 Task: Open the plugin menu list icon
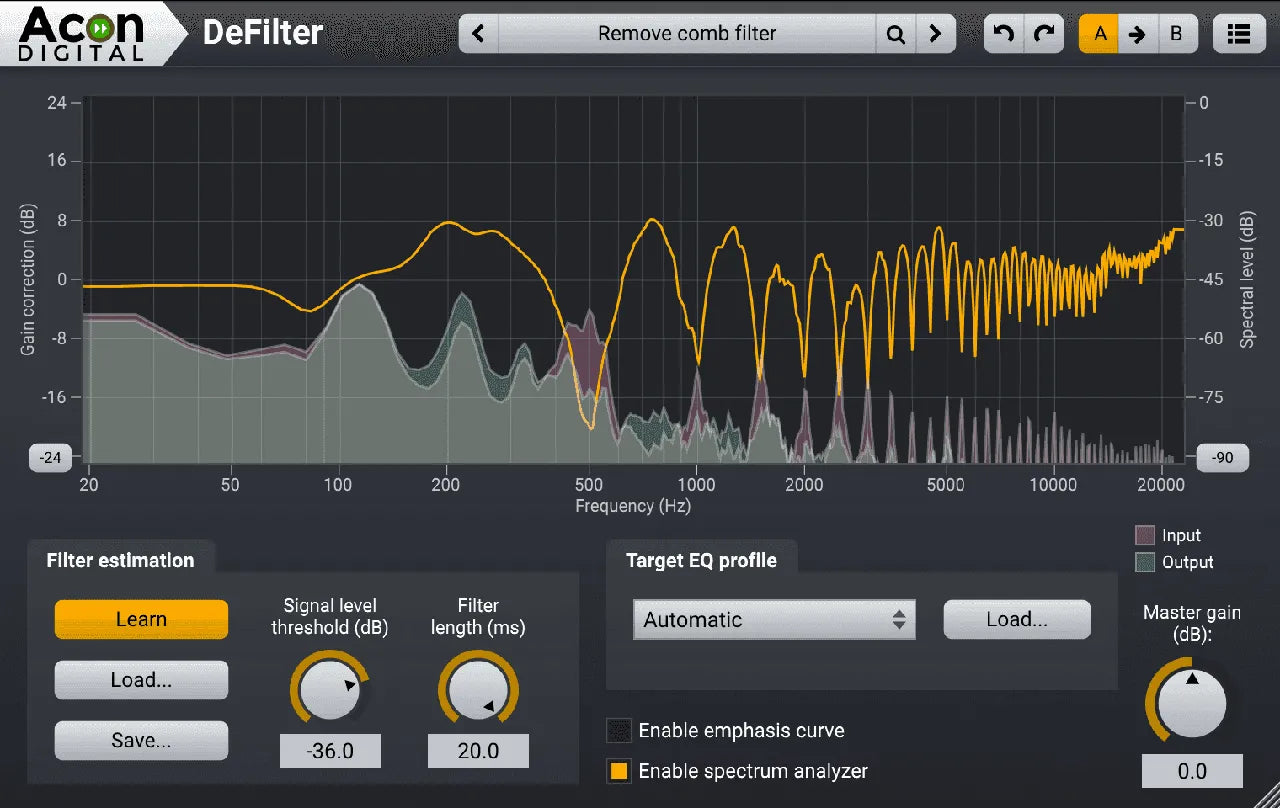[1239, 33]
